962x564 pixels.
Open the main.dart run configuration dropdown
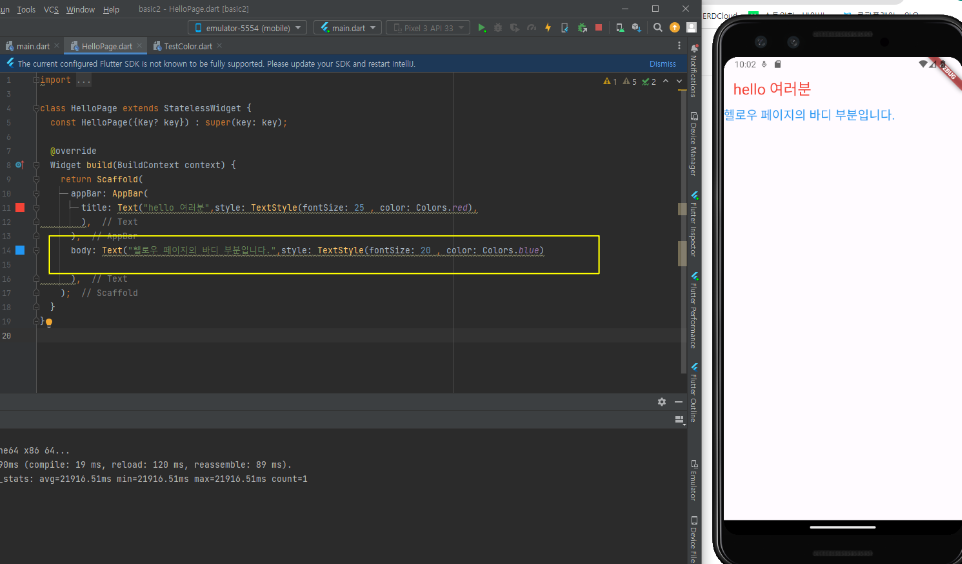tap(348, 28)
